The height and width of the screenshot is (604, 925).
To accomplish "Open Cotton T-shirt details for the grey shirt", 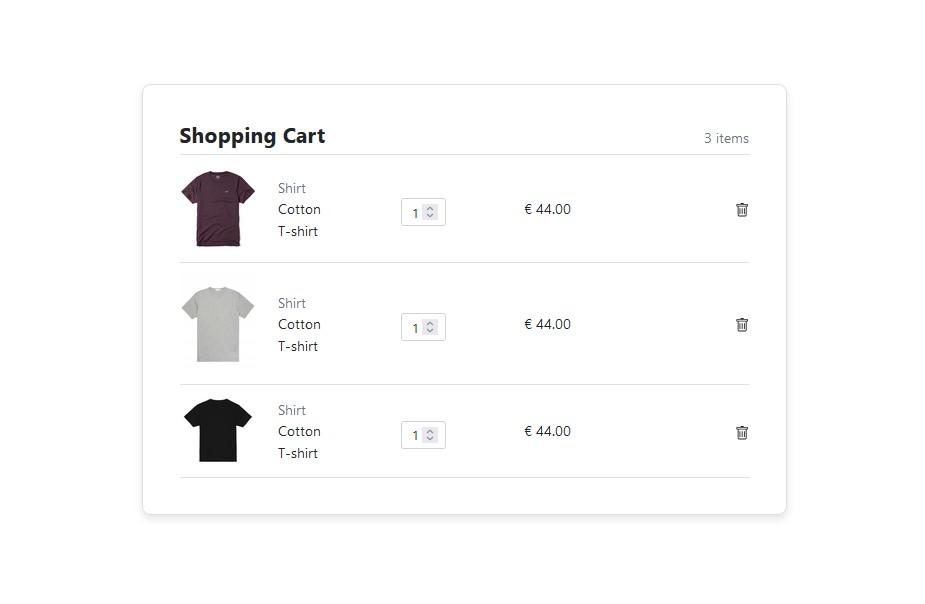I will pyautogui.click(x=299, y=335).
